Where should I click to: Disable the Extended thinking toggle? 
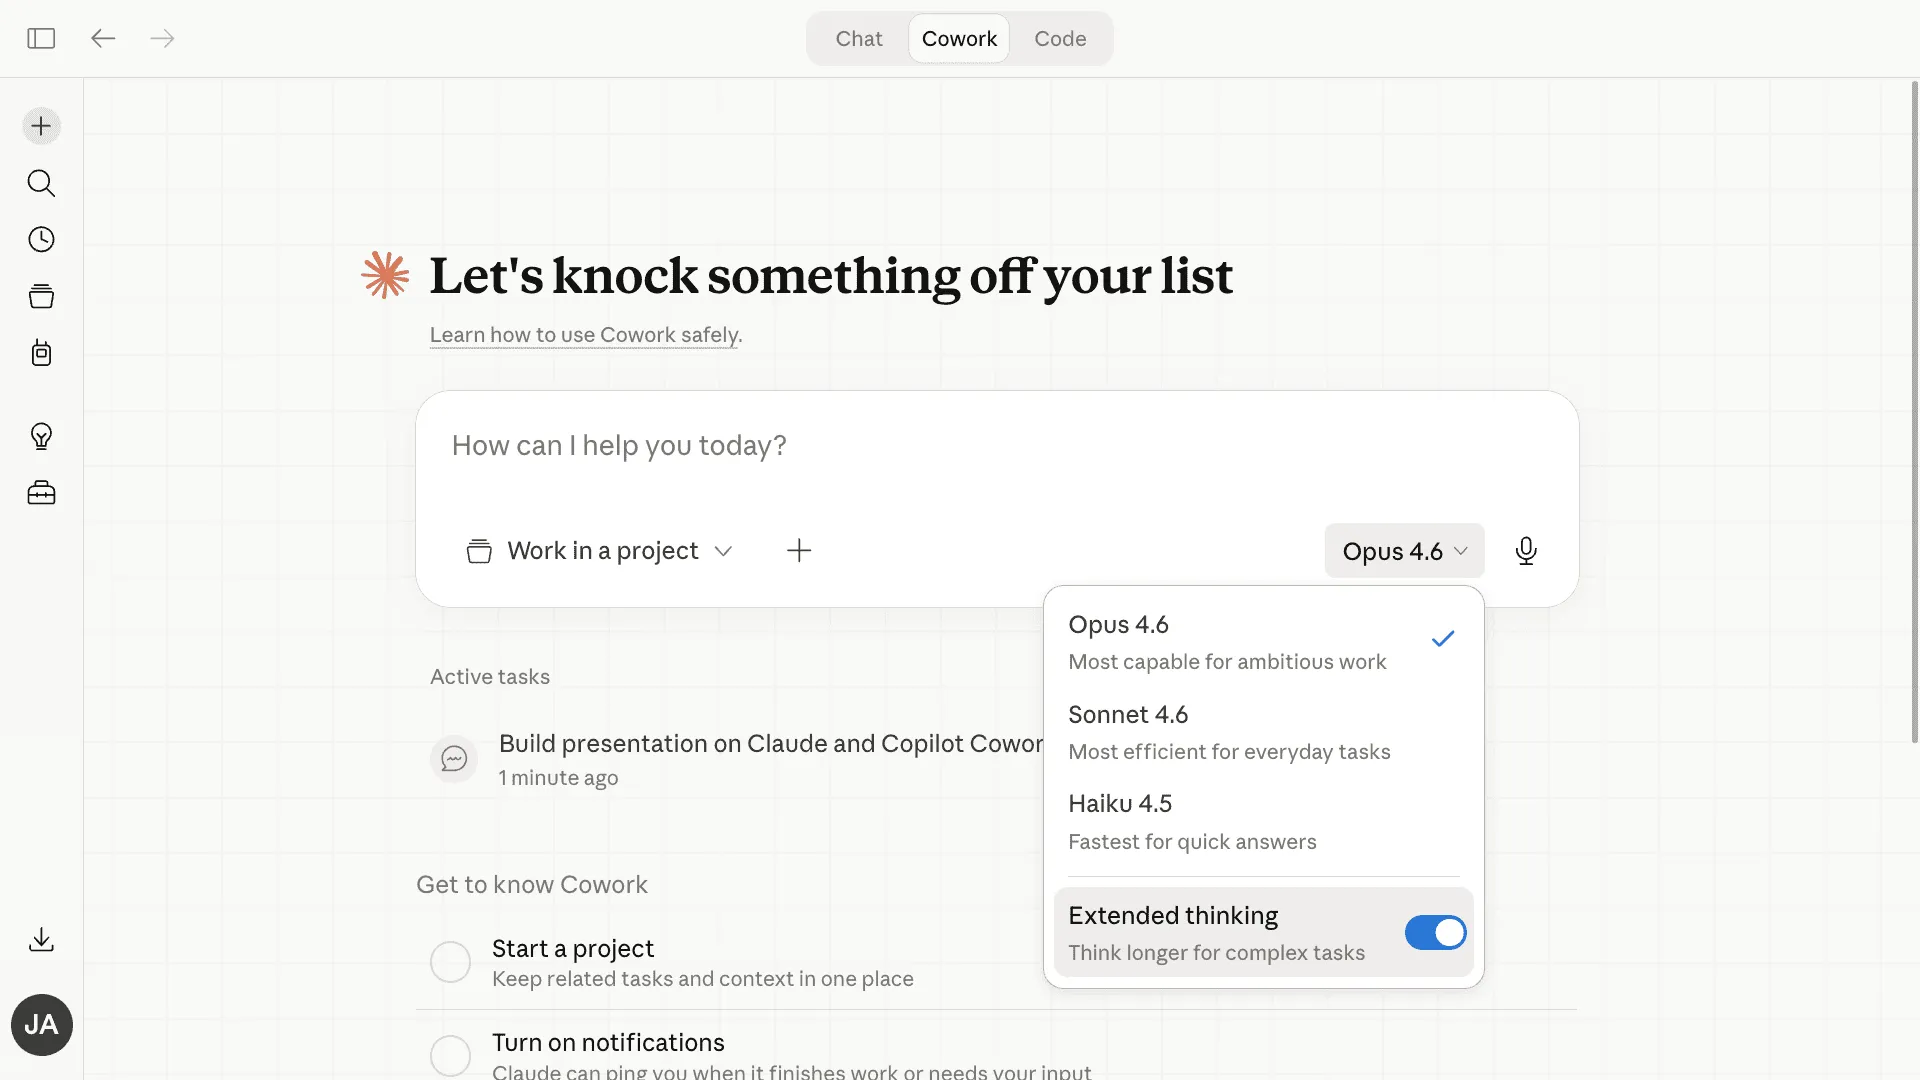tap(1435, 933)
